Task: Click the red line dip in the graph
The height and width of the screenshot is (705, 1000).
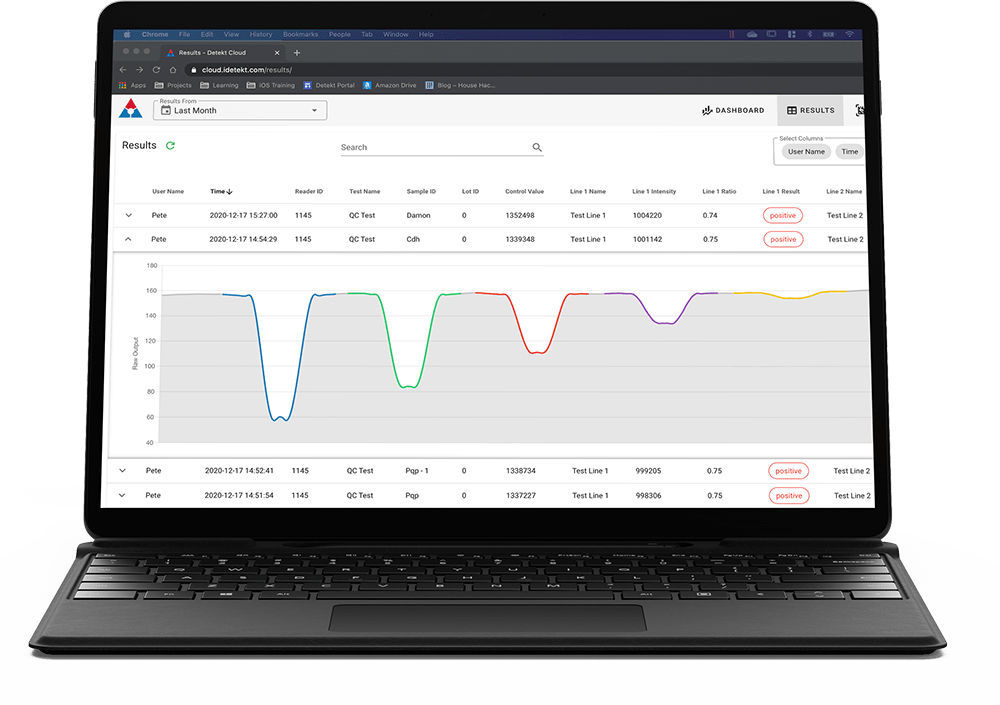Action: pyautogui.click(x=537, y=352)
